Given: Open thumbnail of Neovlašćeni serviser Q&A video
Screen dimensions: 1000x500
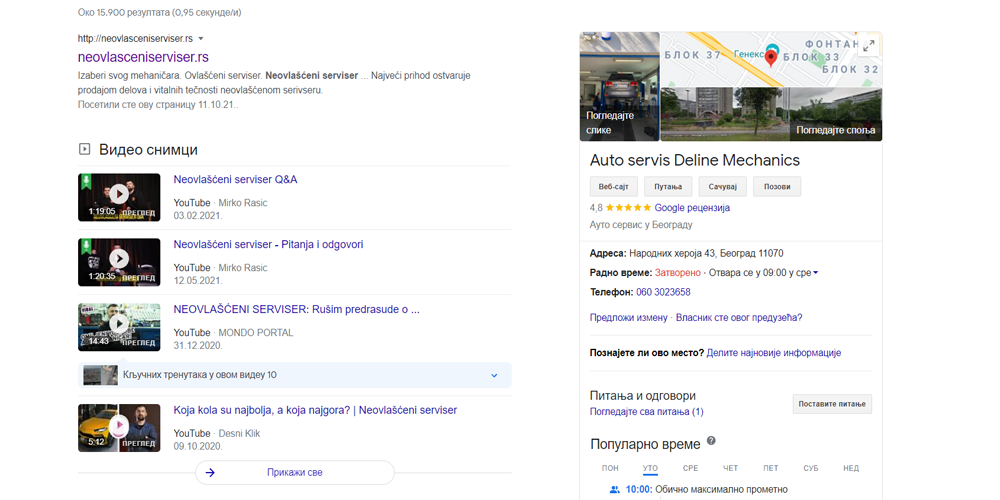Looking at the screenshot, I should pyautogui.click(x=119, y=197).
